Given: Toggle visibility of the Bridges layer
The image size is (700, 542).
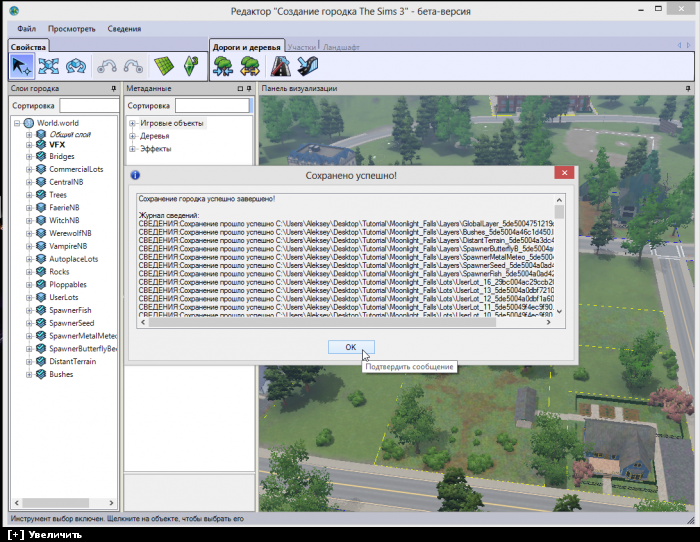Looking at the screenshot, I should 41,157.
